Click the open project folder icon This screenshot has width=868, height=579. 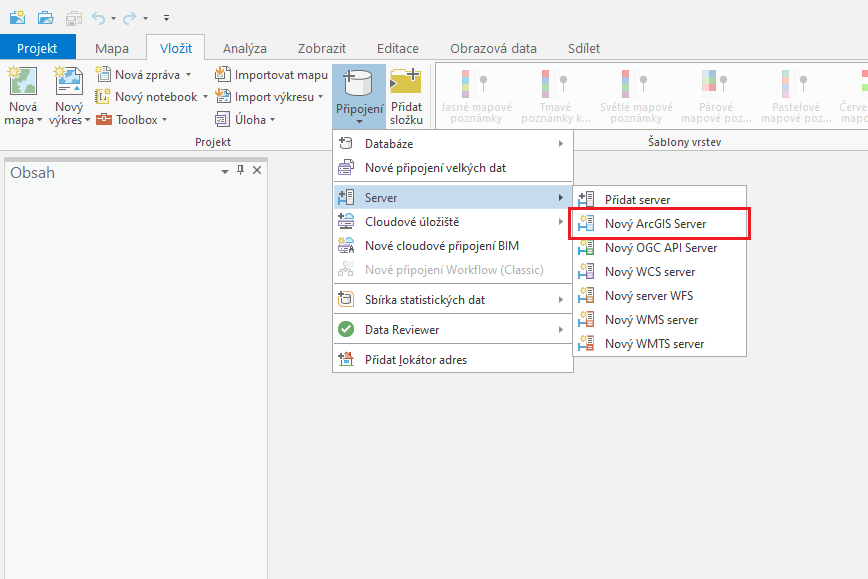pyautogui.click(x=45, y=18)
